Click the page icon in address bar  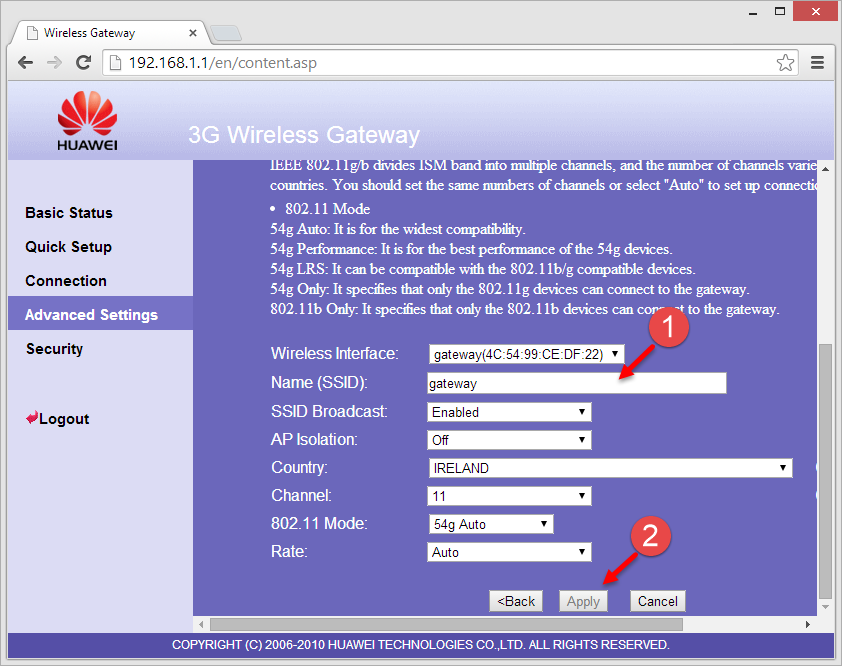pos(115,63)
